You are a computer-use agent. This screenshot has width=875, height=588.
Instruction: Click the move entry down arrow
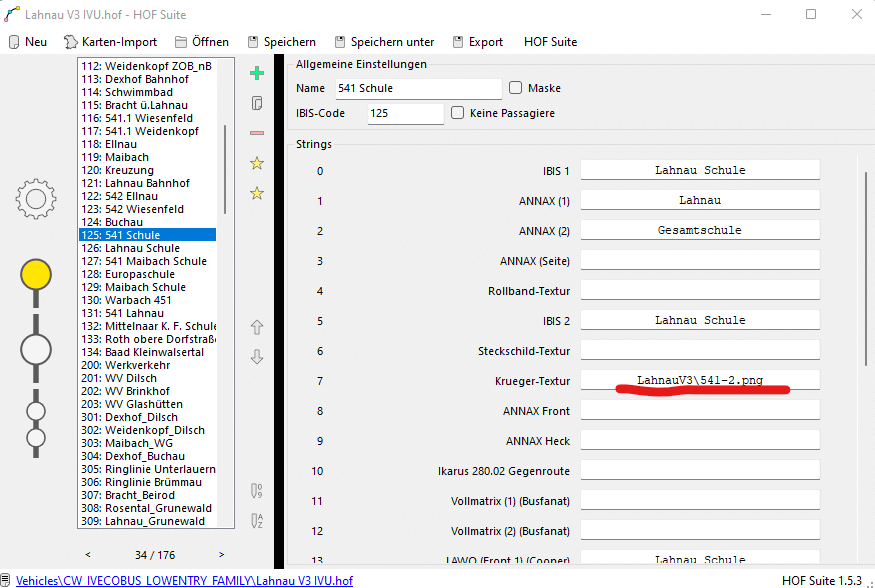(x=257, y=357)
